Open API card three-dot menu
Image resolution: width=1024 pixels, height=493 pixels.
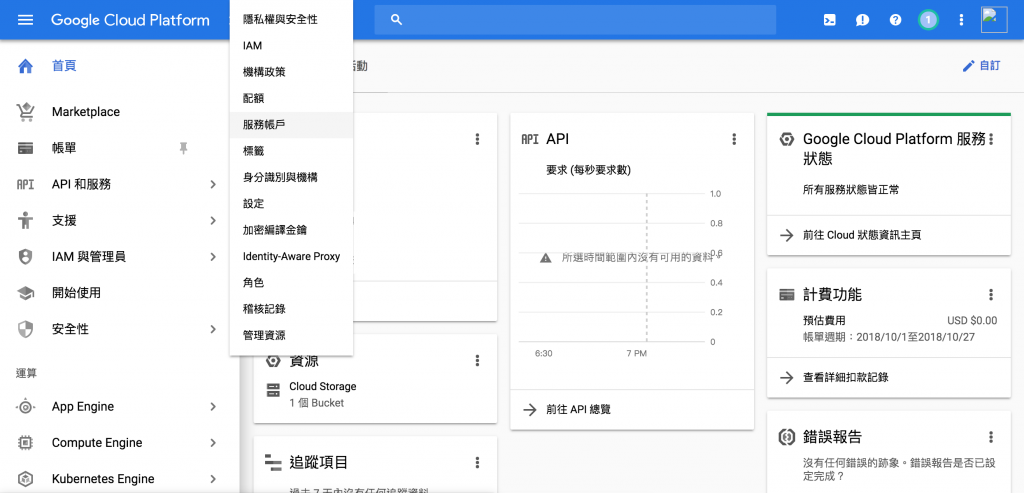(734, 139)
